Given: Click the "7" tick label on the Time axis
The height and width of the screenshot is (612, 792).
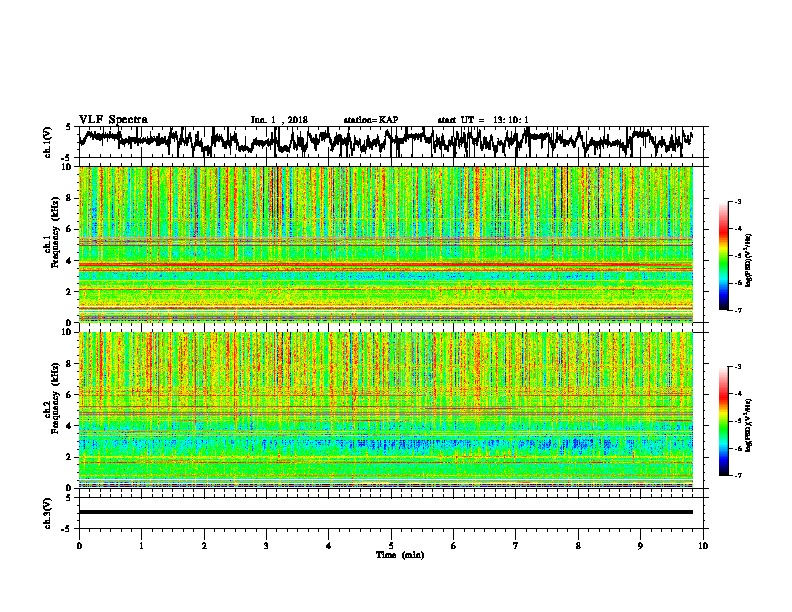Looking at the screenshot, I should tap(516, 546).
